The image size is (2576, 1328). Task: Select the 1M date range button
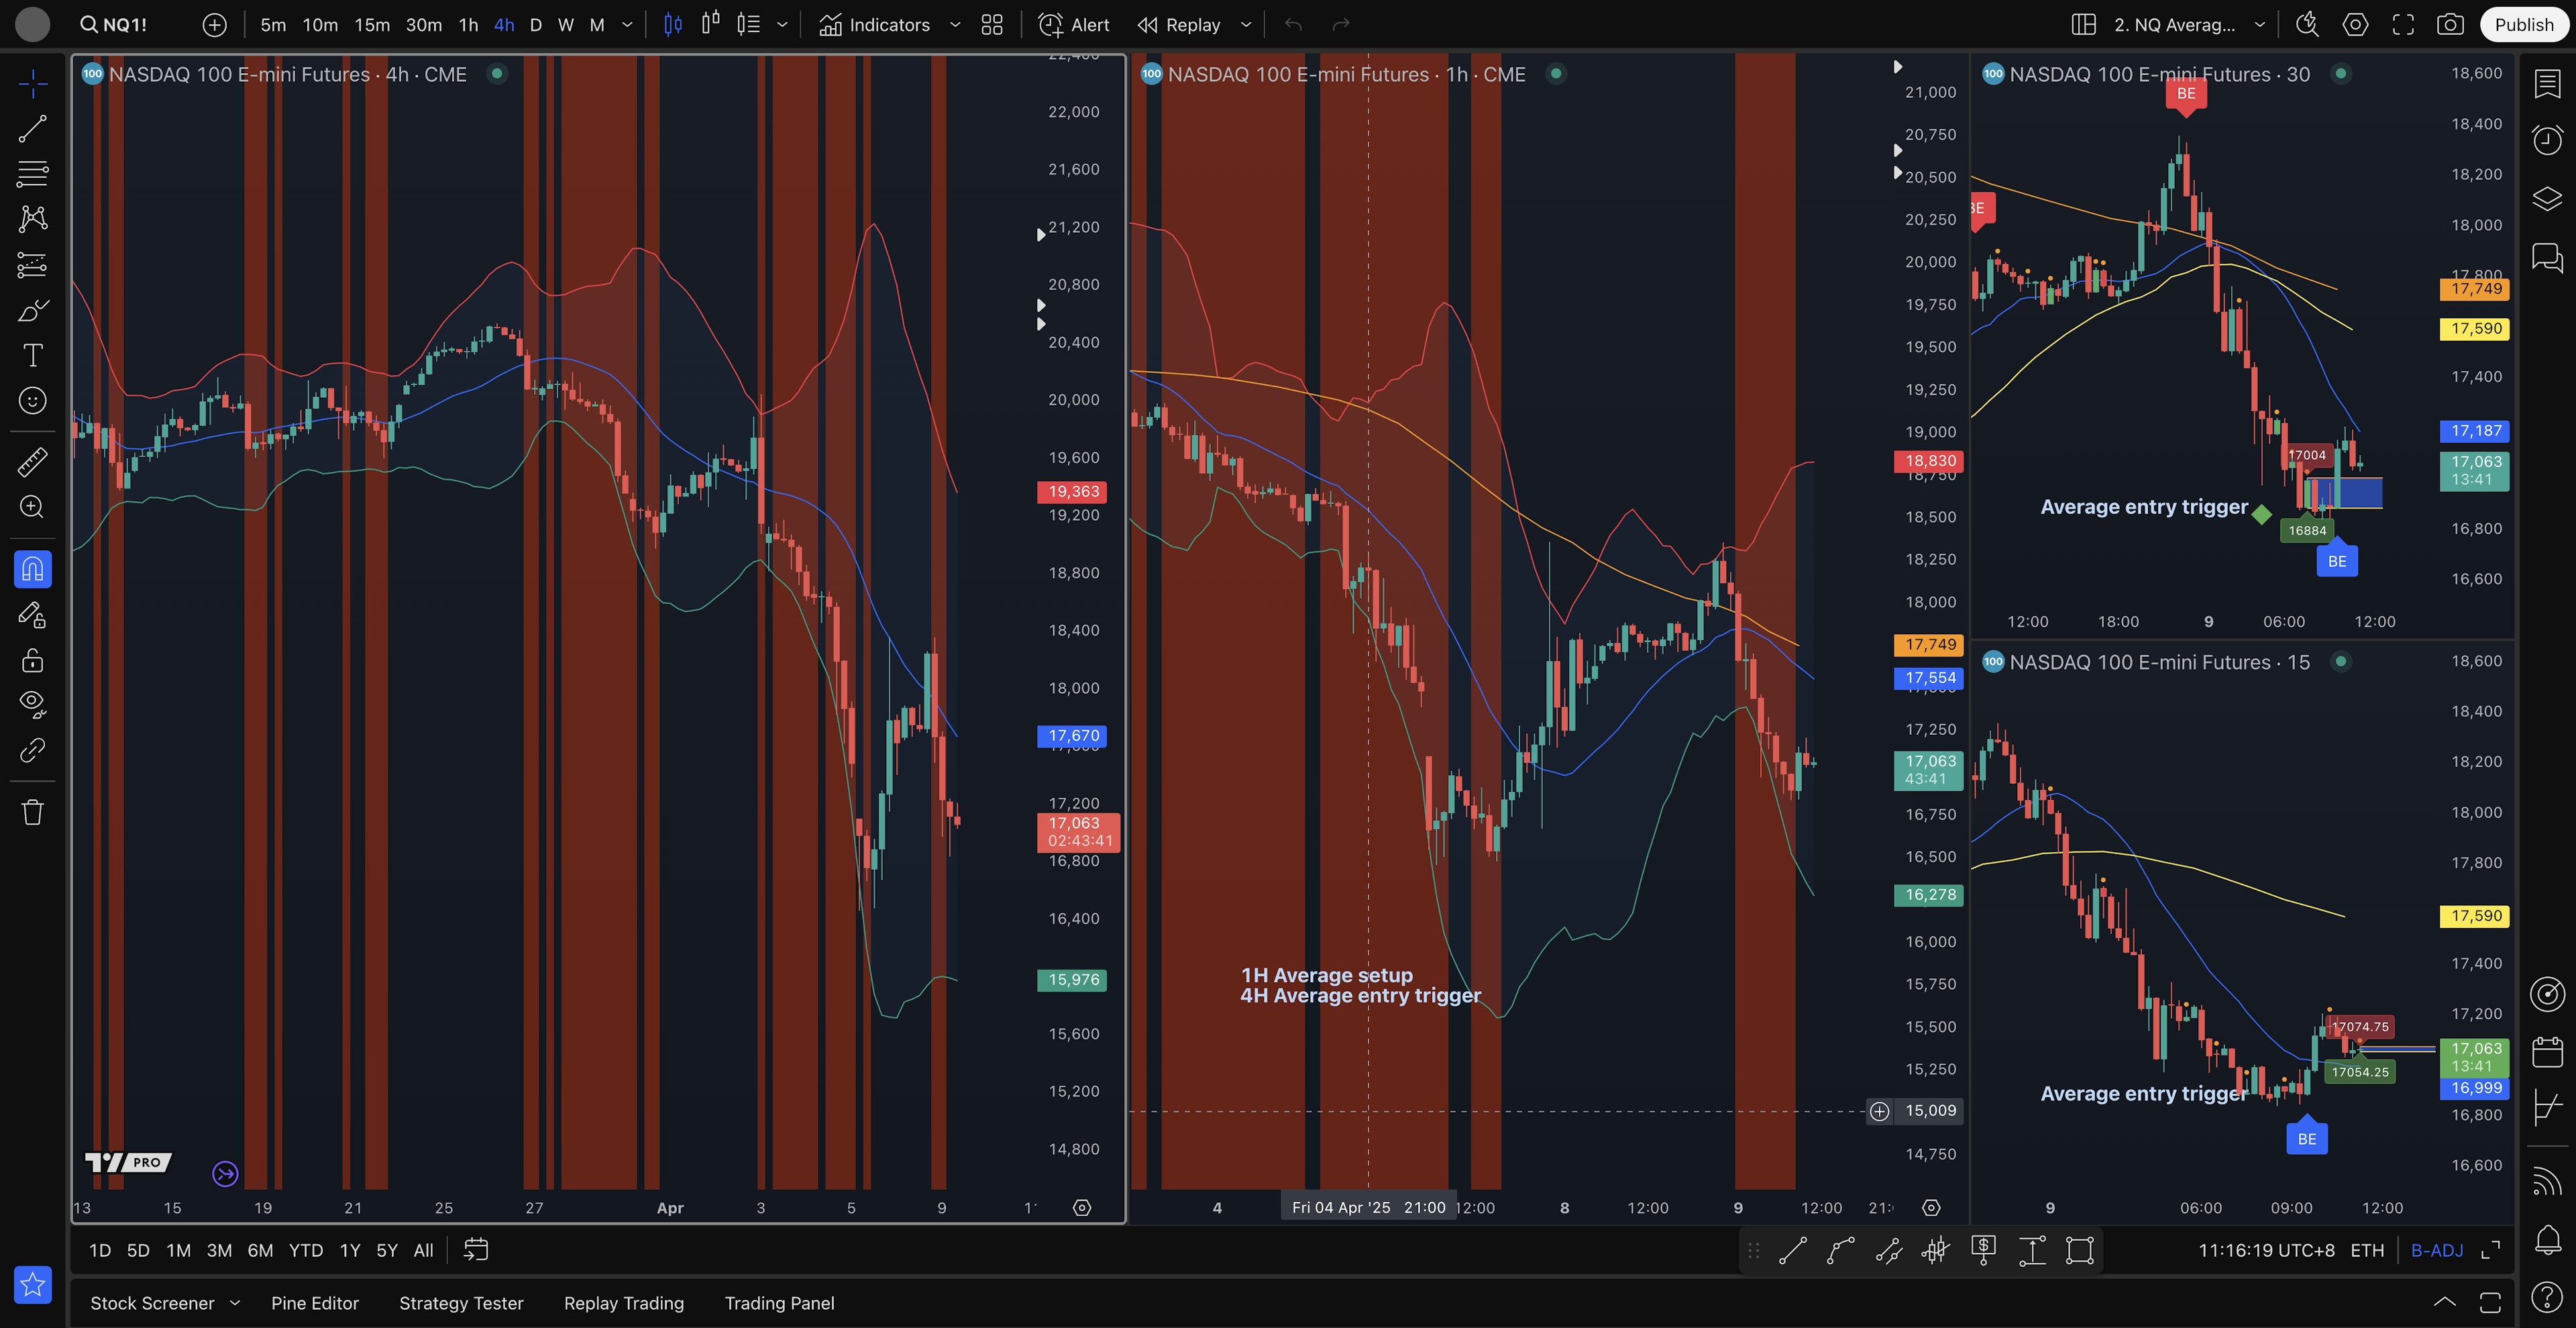178,1250
